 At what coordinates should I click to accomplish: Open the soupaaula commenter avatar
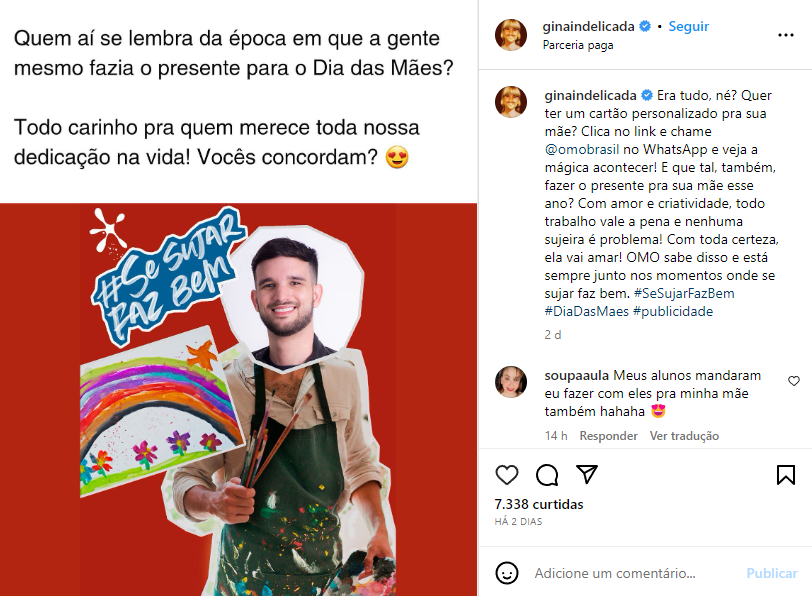511,382
